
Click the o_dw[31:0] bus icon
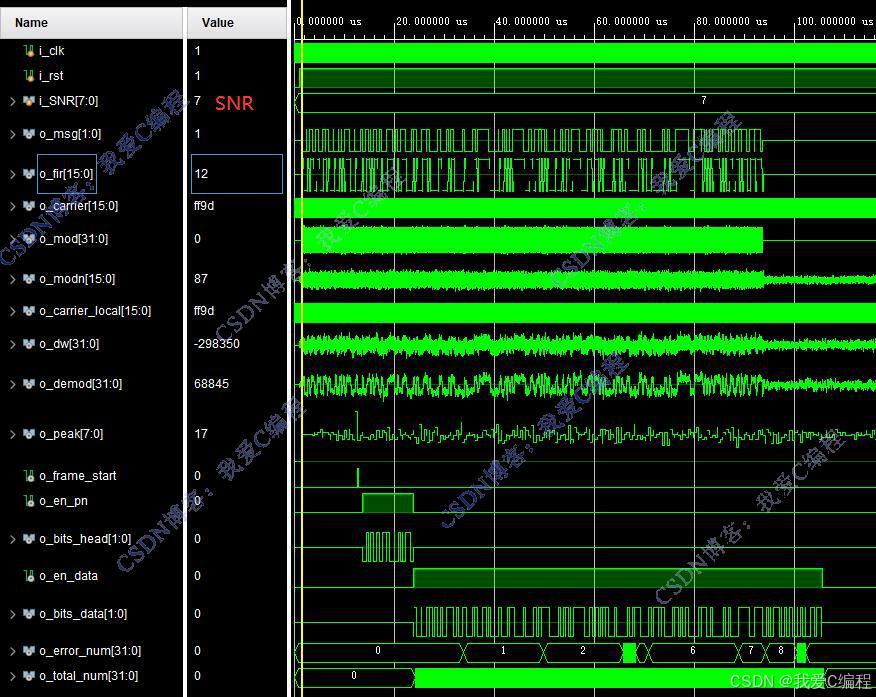pos(28,343)
